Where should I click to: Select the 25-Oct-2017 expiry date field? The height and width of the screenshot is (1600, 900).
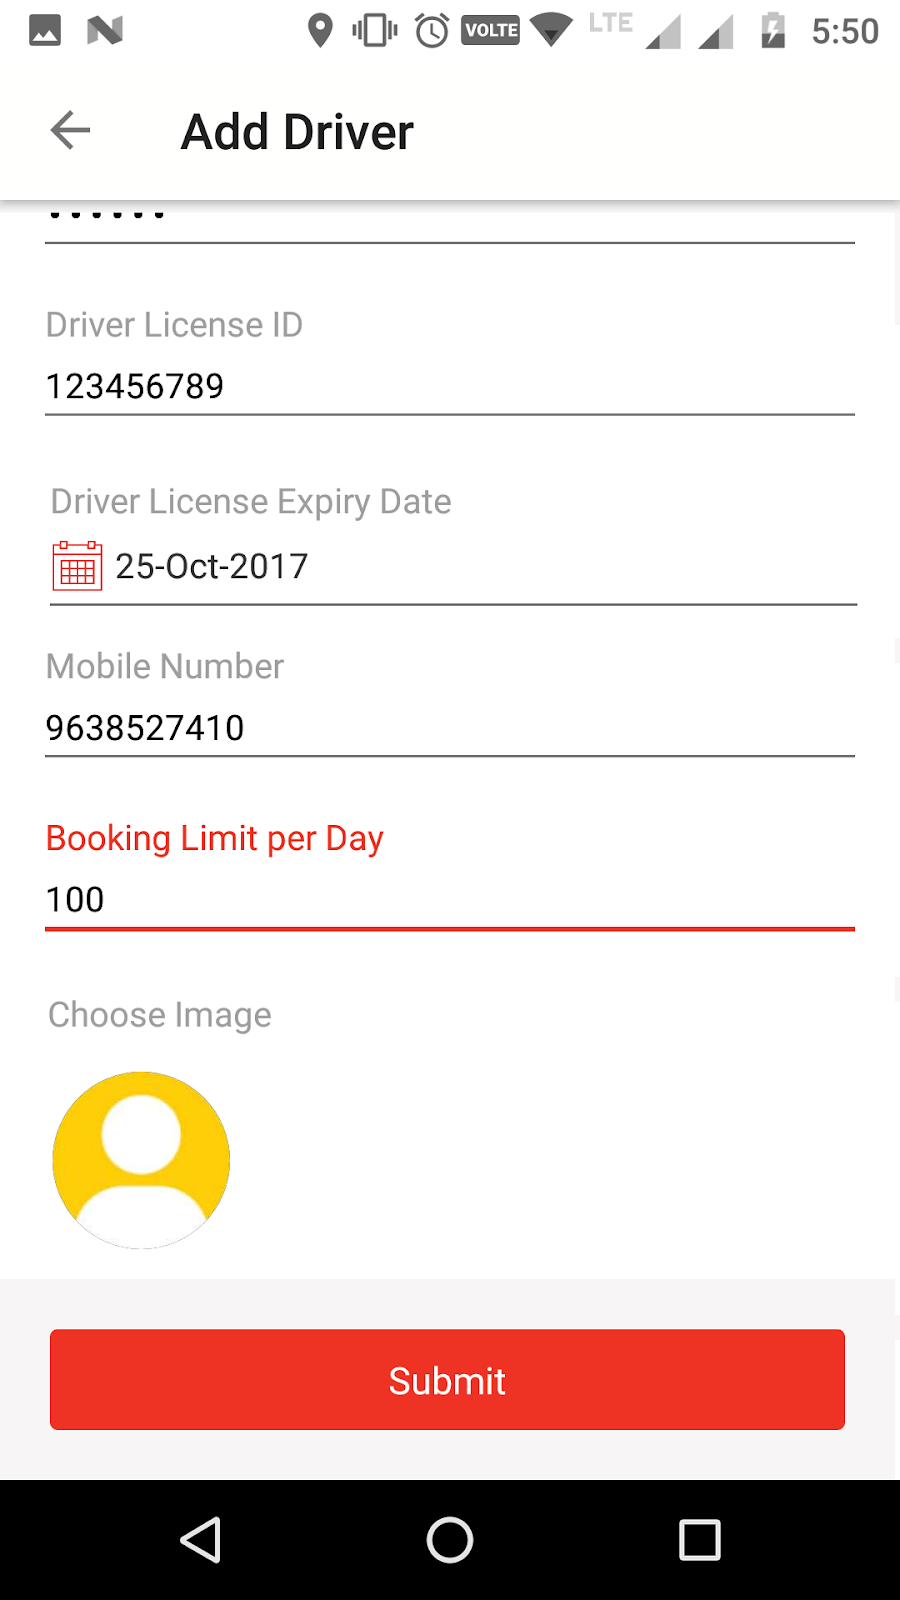[454, 566]
